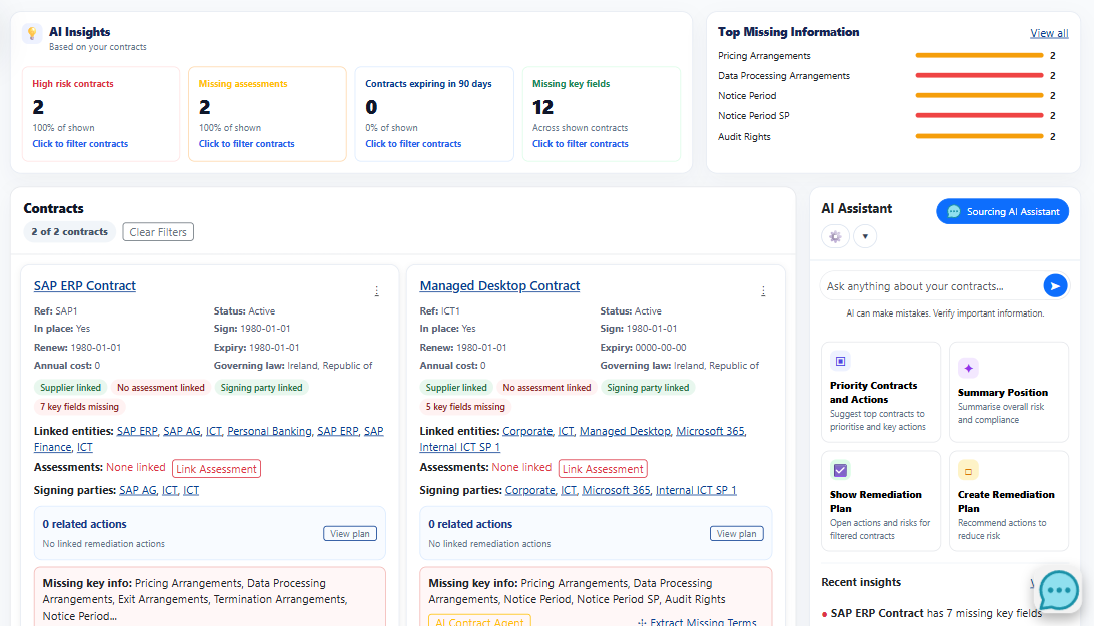Viewport: 1094px width, 626px height.
Task: Click the AI Assistant settings gear icon
Action: point(835,237)
